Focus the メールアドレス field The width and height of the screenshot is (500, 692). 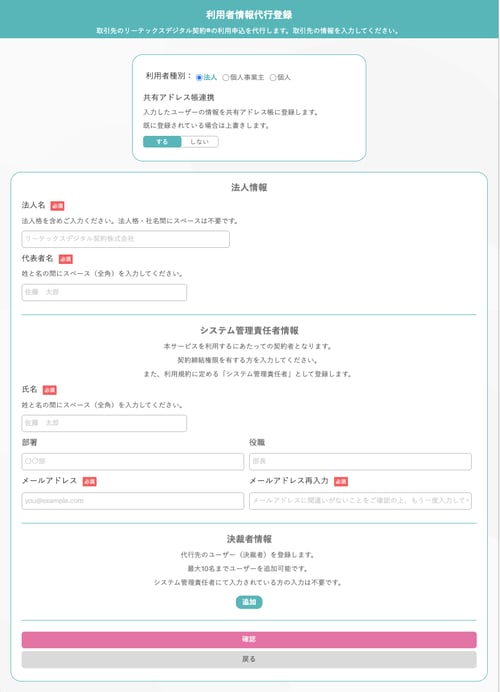tap(132, 501)
